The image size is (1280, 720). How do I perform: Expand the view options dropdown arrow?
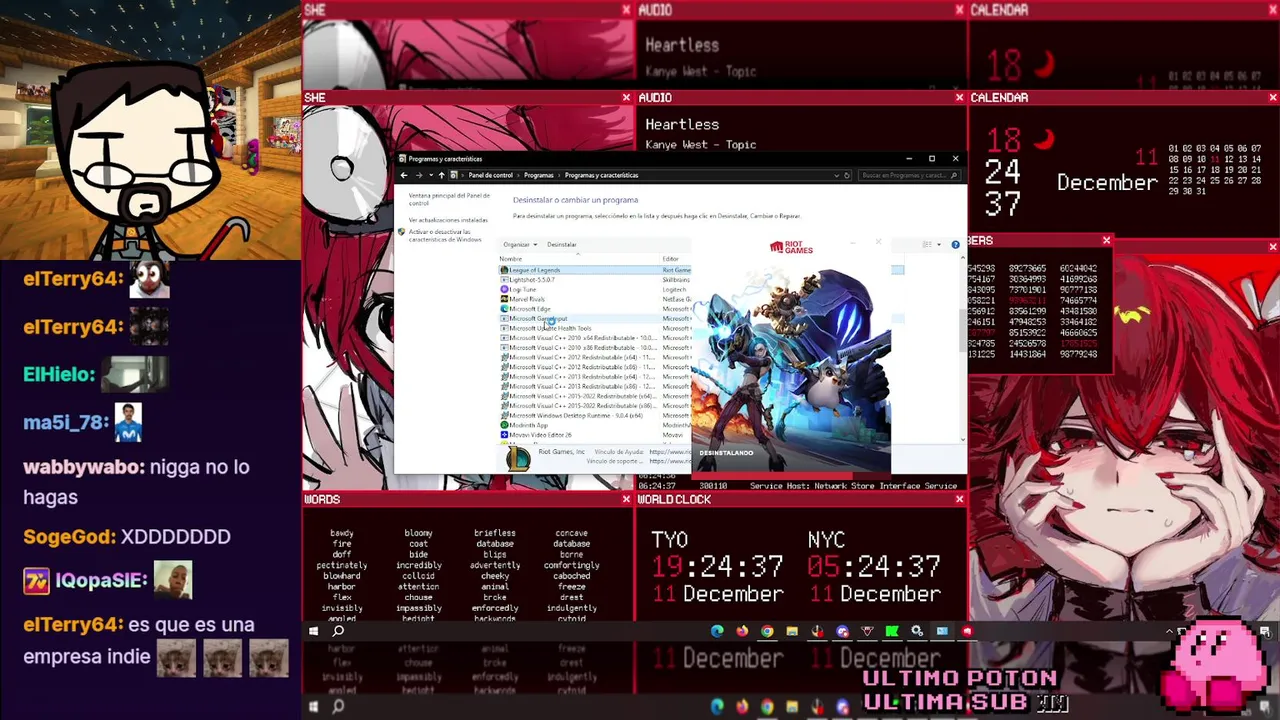pyautogui.click(x=938, y=244)
